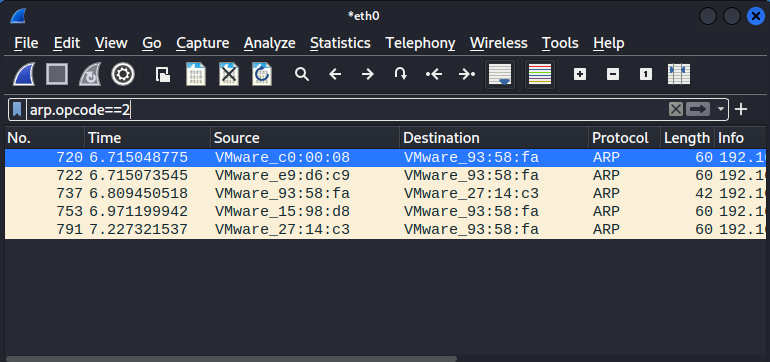Screen dimensions: 770x362
Task: Open the Analyze menu
Action: [x=270, y=43]
